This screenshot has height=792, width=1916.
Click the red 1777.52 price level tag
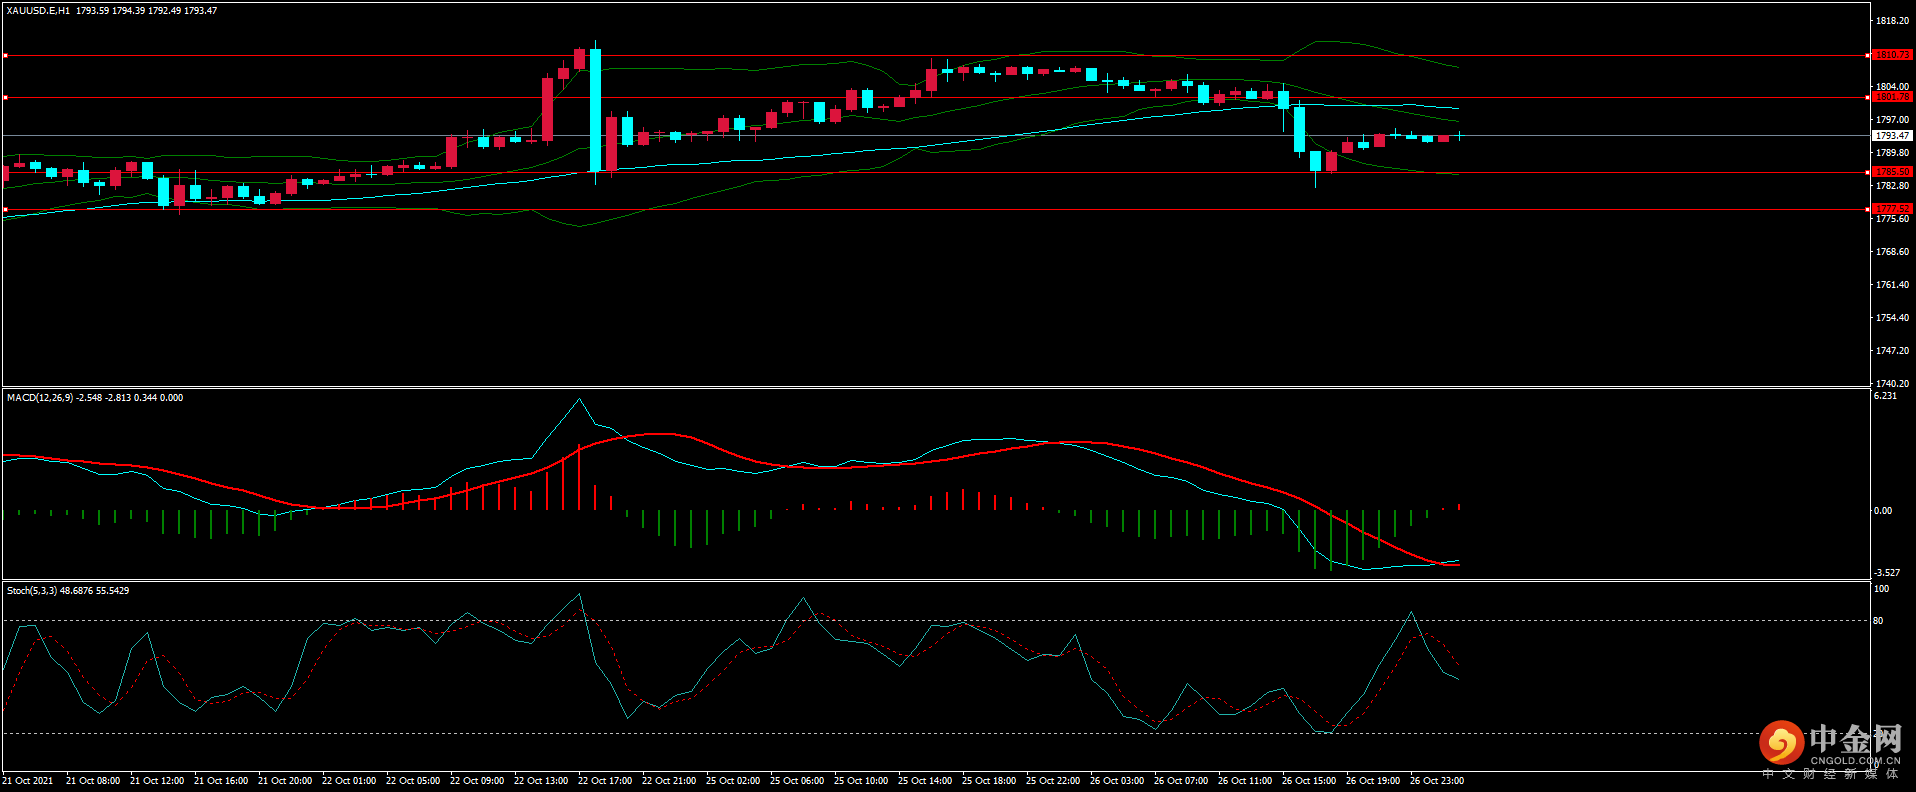pos(1892,209)
